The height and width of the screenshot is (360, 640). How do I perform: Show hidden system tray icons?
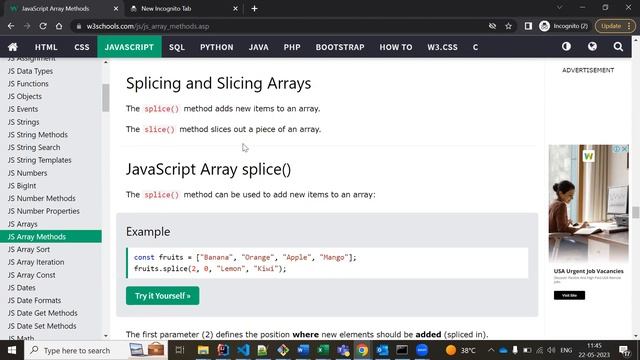[x=491, y=350]
